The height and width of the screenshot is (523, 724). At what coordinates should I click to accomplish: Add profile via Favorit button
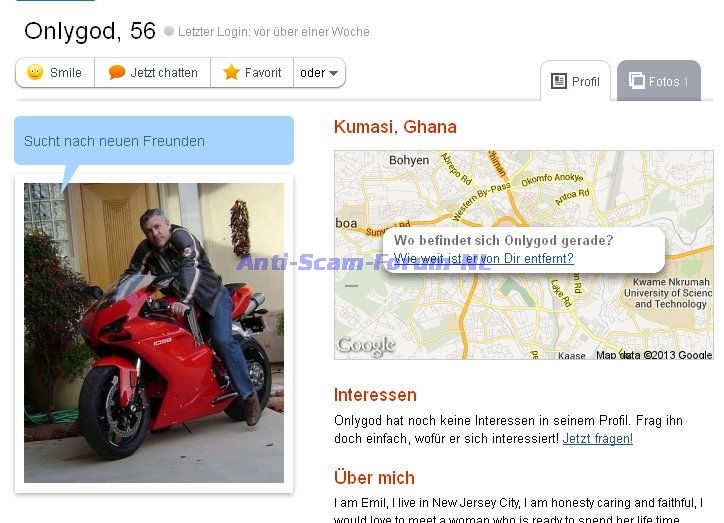[x=252, y=72]
